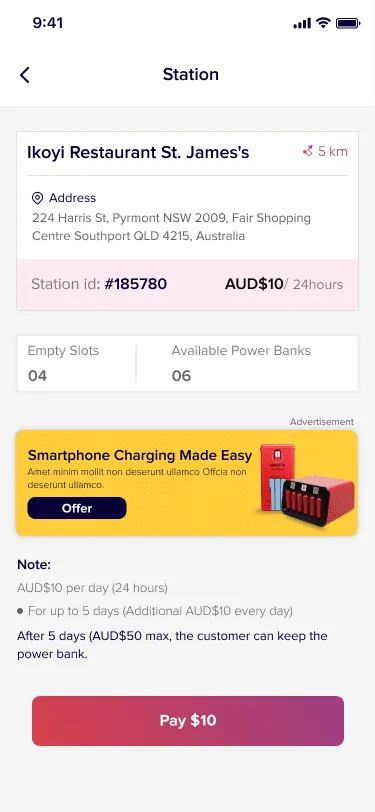
Task: Tap the 9:41 clock in status bar
Action: tap(48, 23)
